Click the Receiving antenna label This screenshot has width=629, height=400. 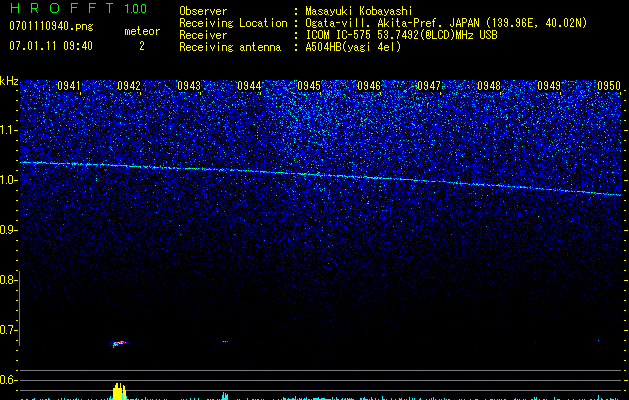(x=230, y=47)
